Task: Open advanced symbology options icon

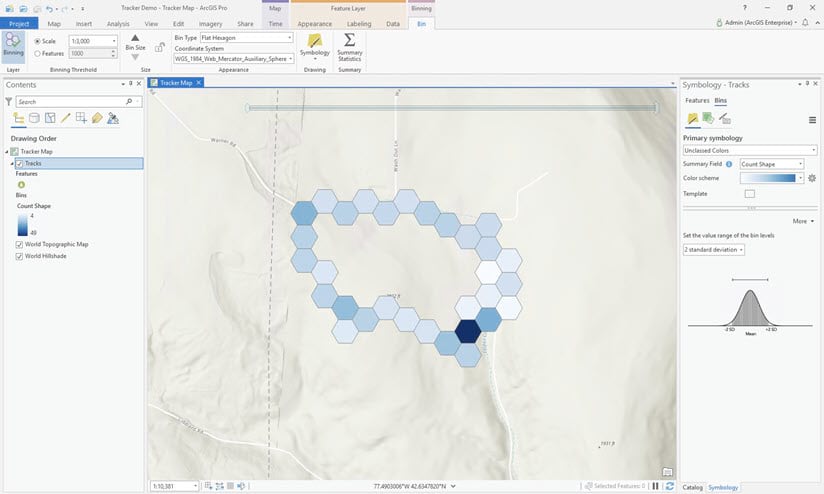Action: tap(725, 119)
